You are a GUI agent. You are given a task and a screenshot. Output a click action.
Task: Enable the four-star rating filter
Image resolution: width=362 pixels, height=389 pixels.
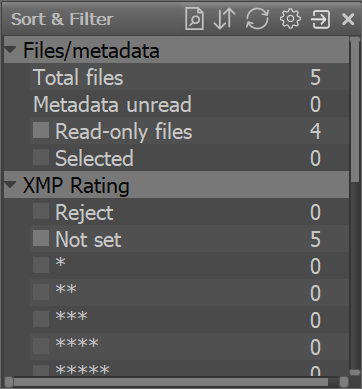[x=41, y=346]
